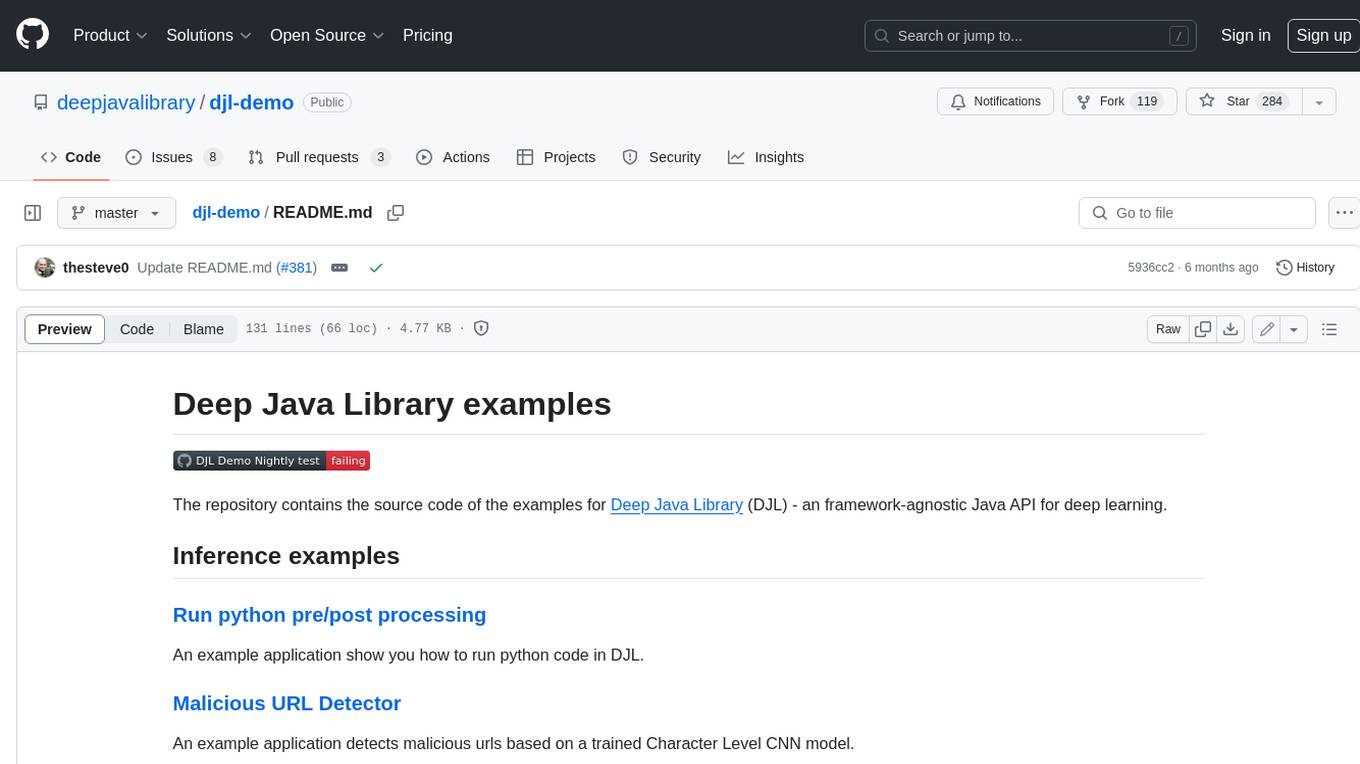Copy the README.md file path
The image size is (1360, 764).
395,213
